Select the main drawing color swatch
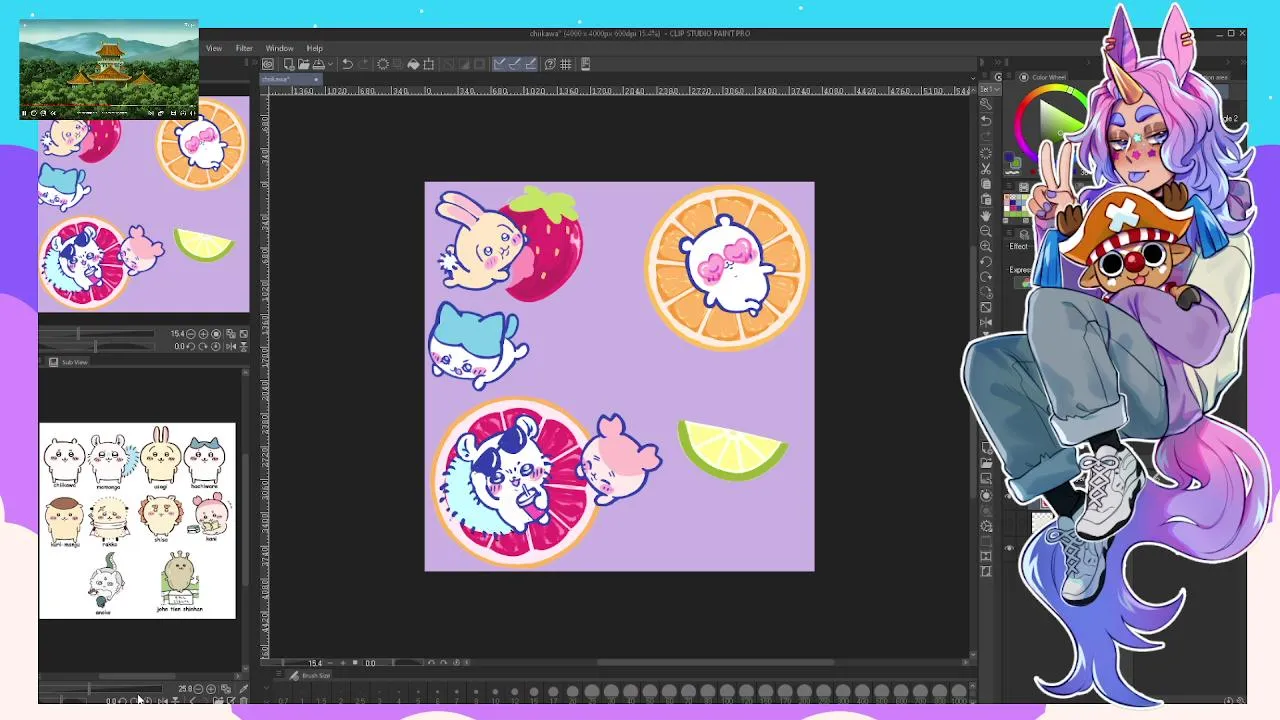 click(x=1011, y=157)
